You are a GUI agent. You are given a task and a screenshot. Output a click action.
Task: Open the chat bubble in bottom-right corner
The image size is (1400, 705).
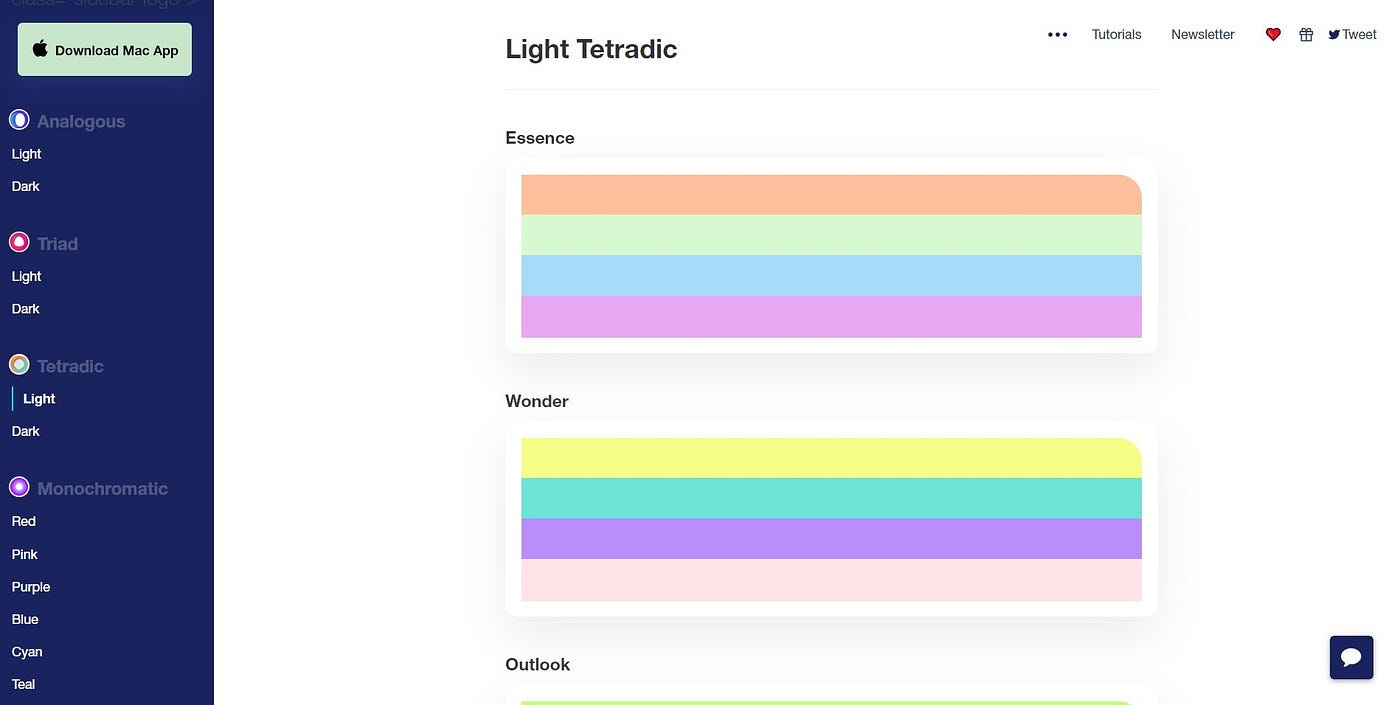pos(1351,657)
